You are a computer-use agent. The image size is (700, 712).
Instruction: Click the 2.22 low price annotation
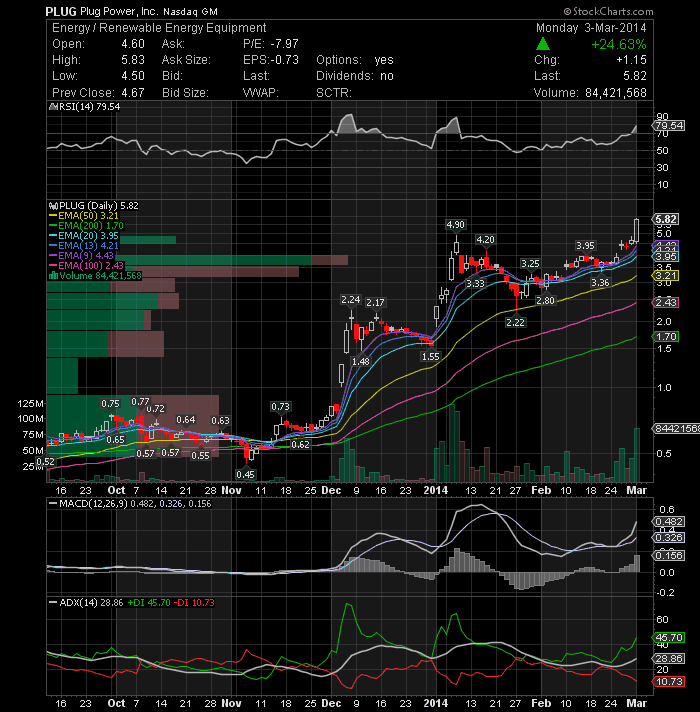[x=515, y=322]
